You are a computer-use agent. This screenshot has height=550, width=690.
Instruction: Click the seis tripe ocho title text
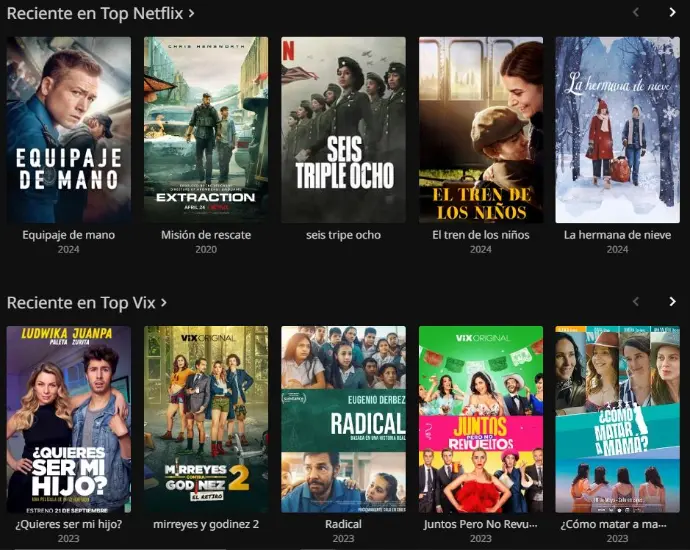tap(343, 235)
